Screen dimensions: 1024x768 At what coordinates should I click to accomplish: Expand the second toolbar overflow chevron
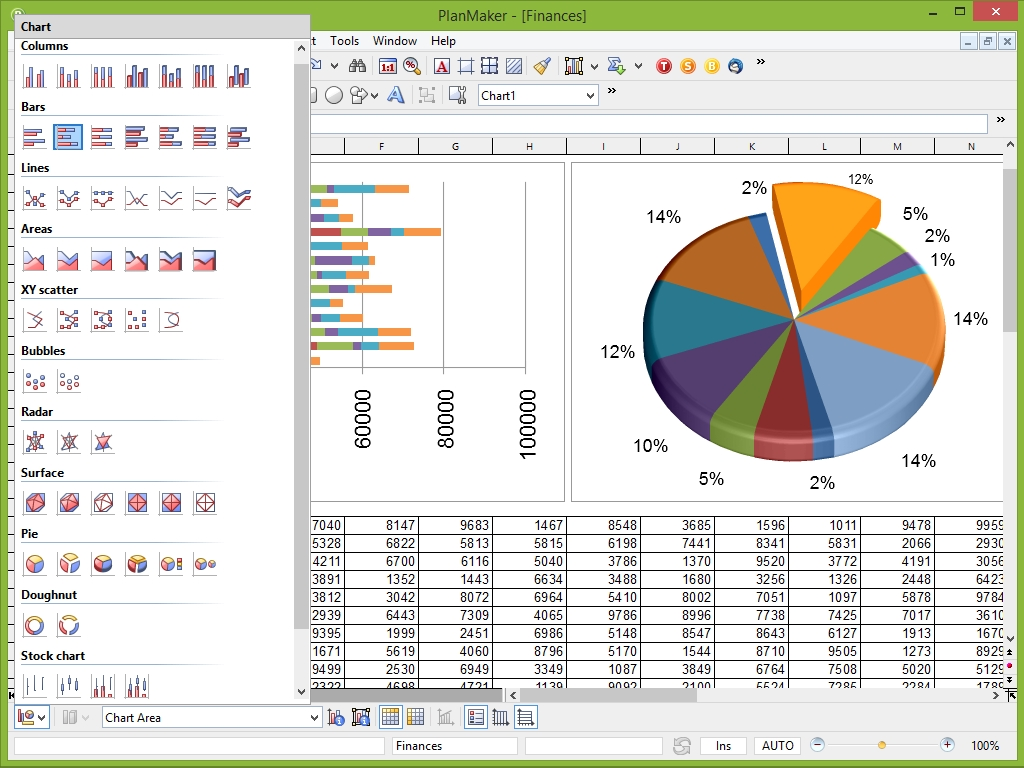click(611, 91)
